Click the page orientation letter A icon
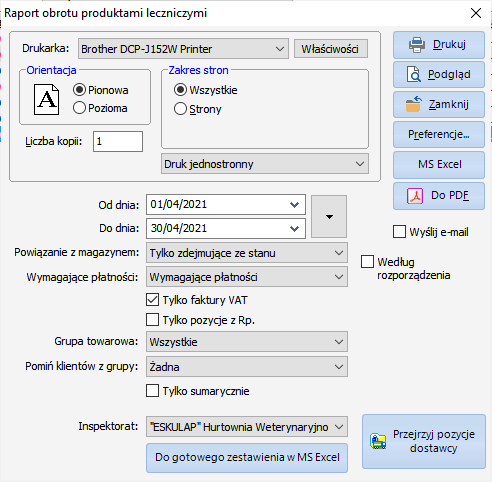 pos(47,99)
